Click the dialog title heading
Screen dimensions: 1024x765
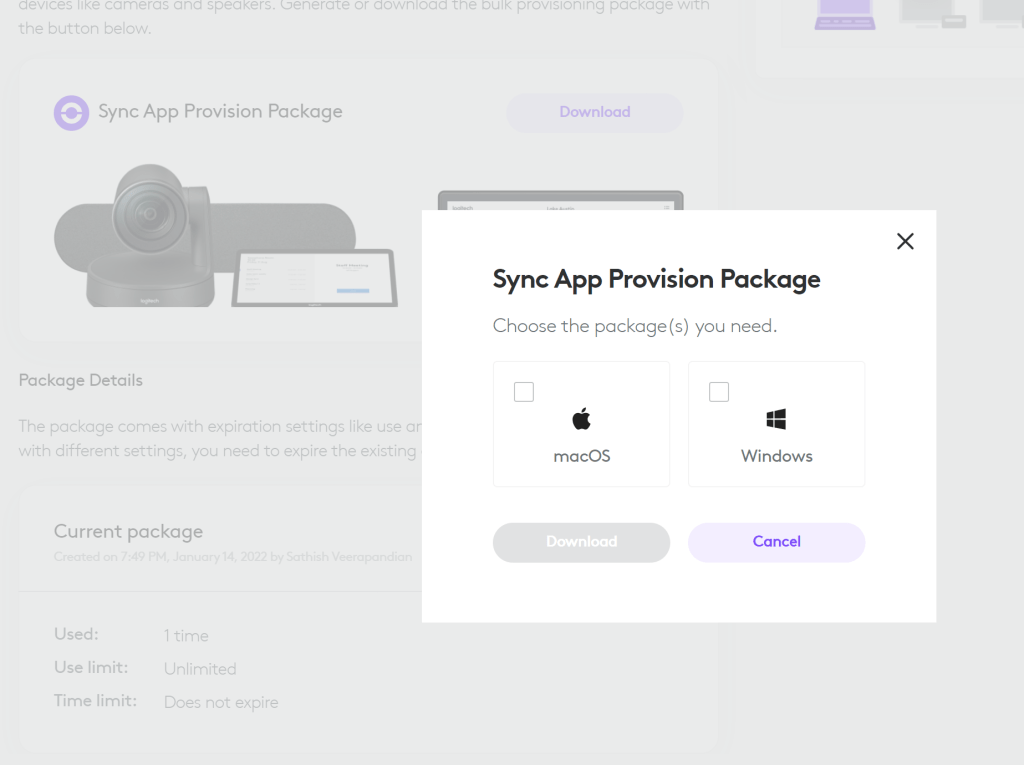point(656,279)
